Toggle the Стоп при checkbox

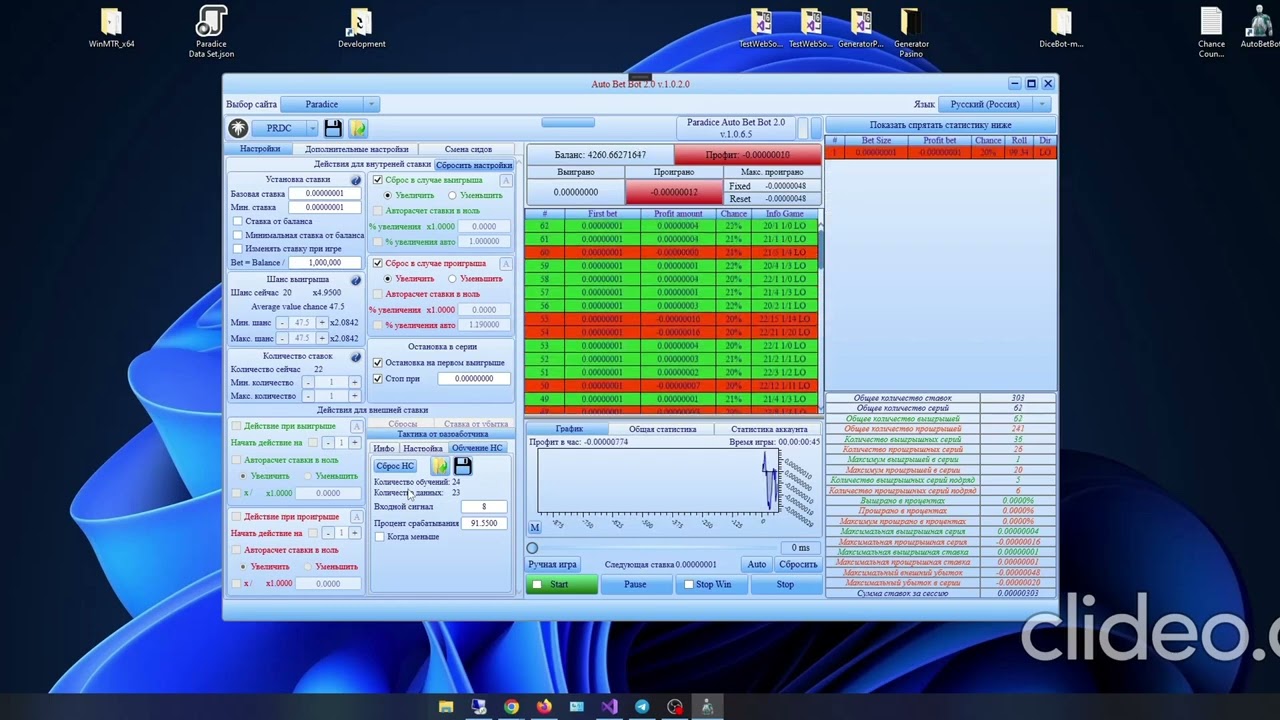pyautogui.click(x=377, y=378)
